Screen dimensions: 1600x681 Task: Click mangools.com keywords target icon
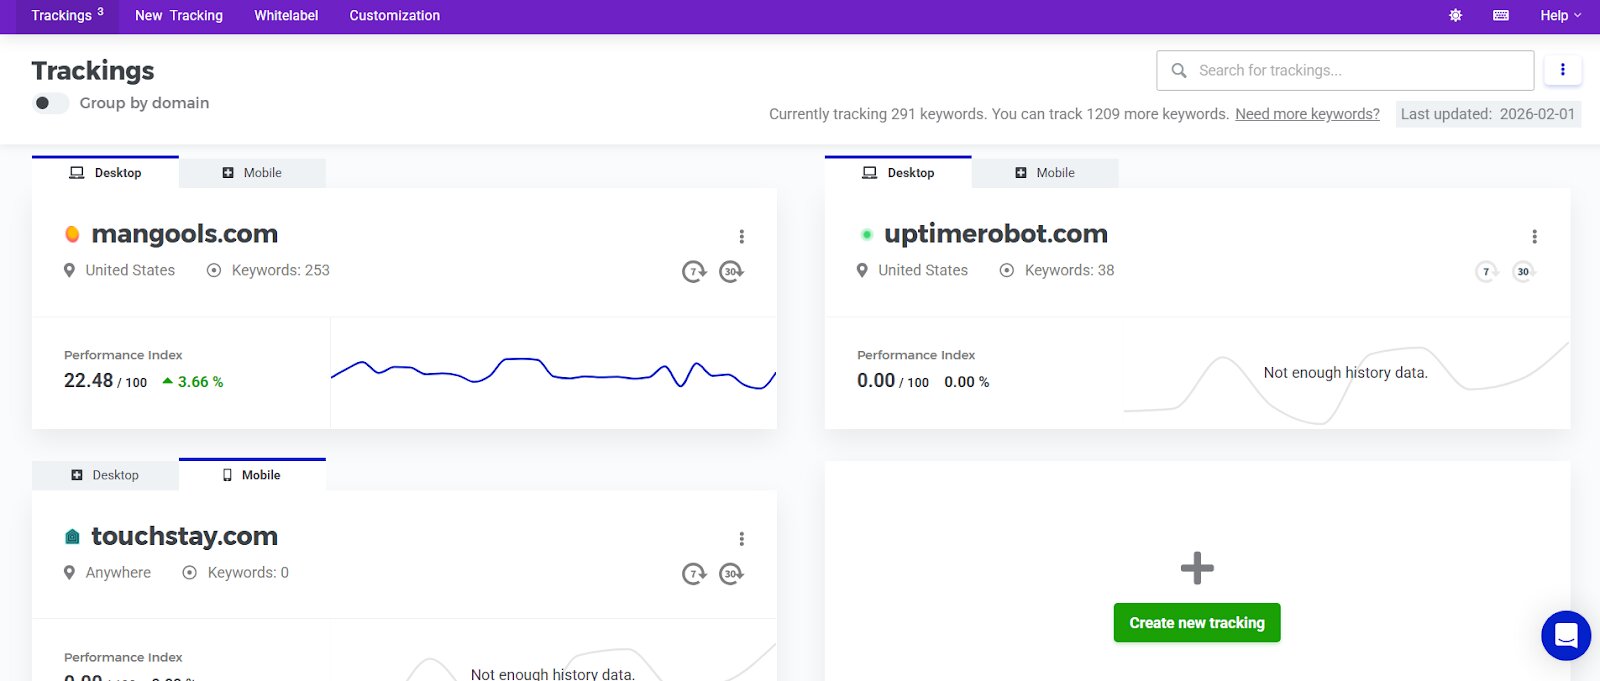pos(214,270)
